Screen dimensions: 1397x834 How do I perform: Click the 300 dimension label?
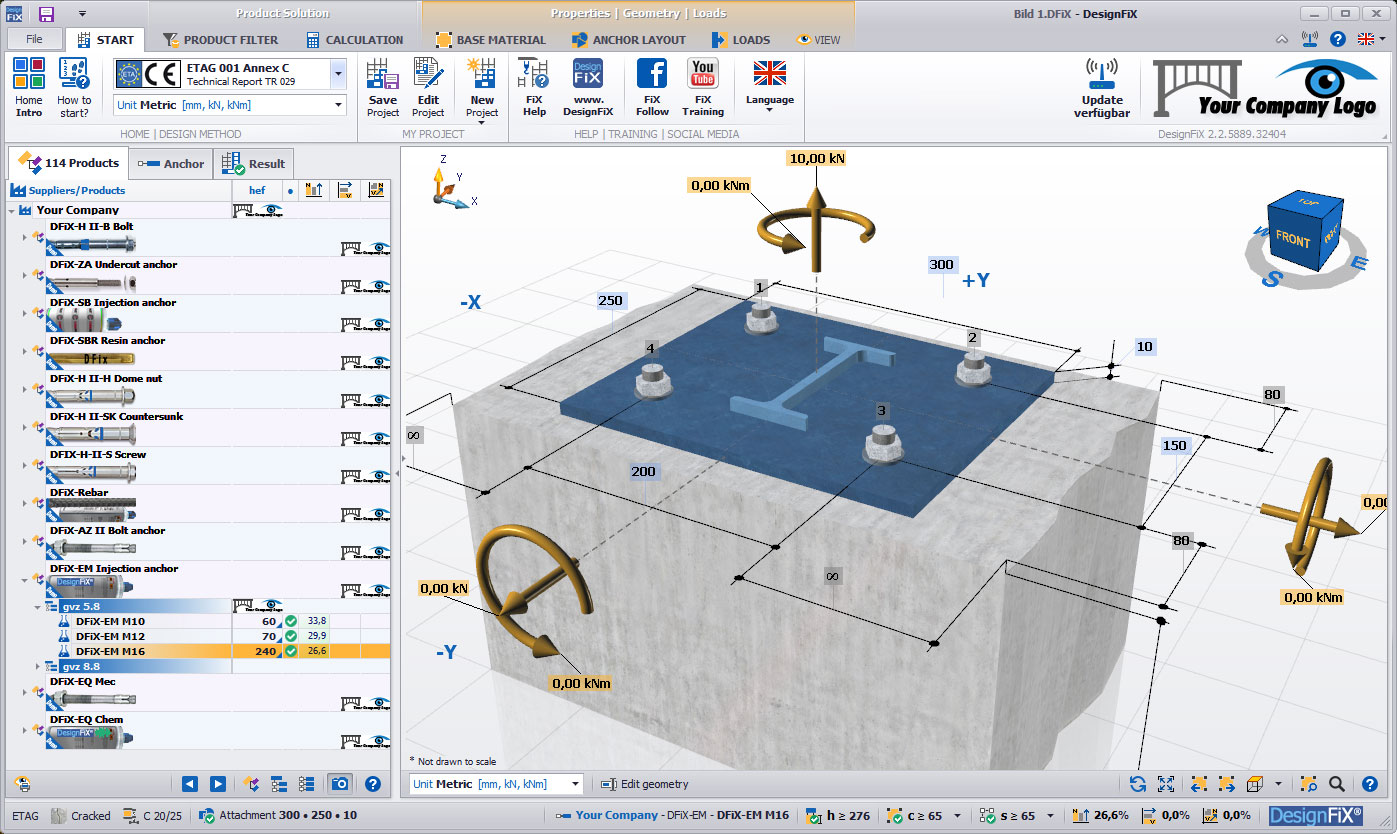coord(941,265)
